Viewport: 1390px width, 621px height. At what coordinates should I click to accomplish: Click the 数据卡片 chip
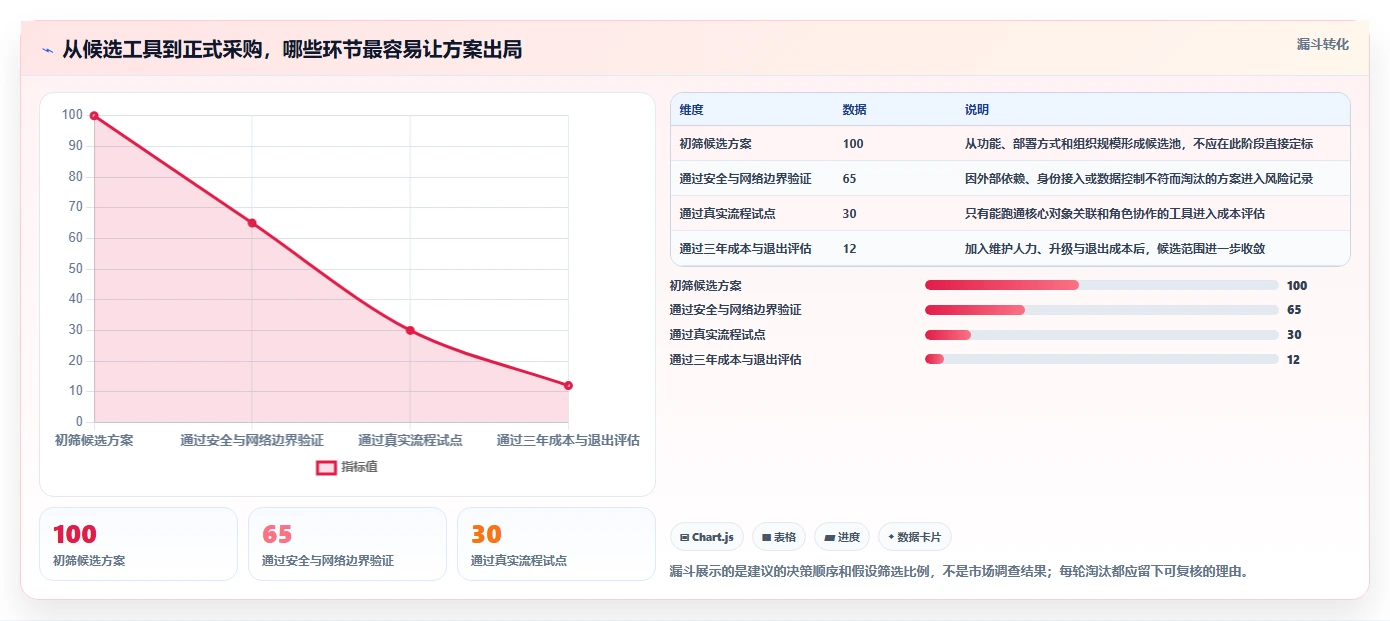914,537
